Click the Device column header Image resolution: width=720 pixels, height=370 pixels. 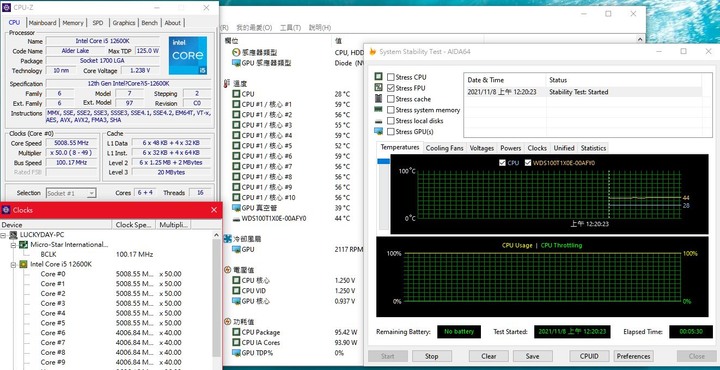click(56, 224)
